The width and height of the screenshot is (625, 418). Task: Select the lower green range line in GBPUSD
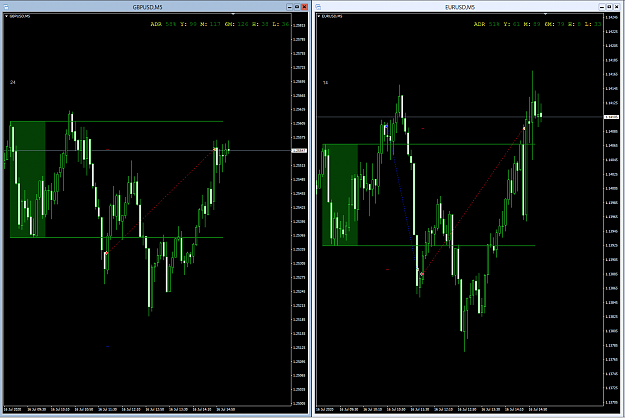[x=116, y=237]
